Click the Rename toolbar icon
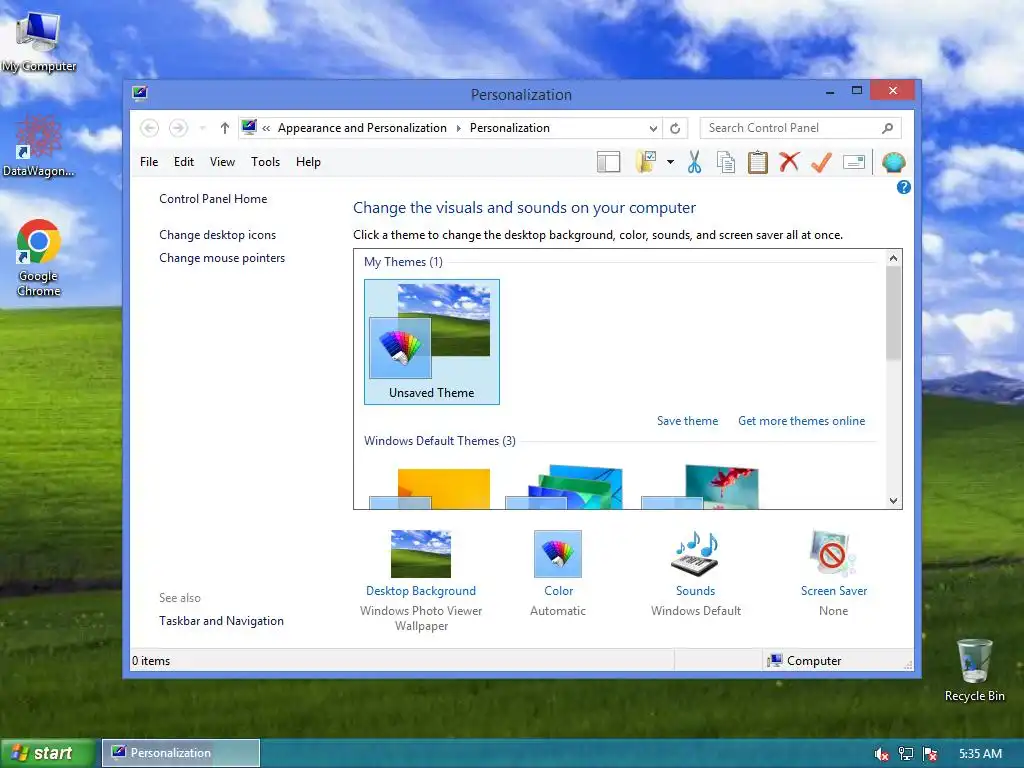1024x768 pixels. pos(854,162)
